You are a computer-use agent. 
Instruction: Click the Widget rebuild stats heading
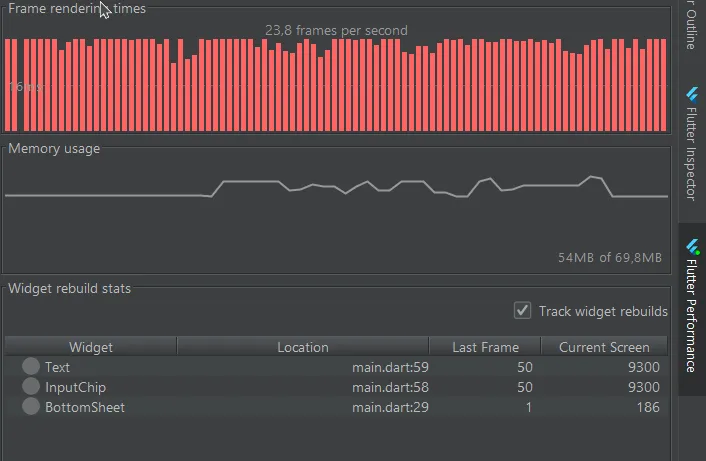pyautogui.click(x=69, y=288)
